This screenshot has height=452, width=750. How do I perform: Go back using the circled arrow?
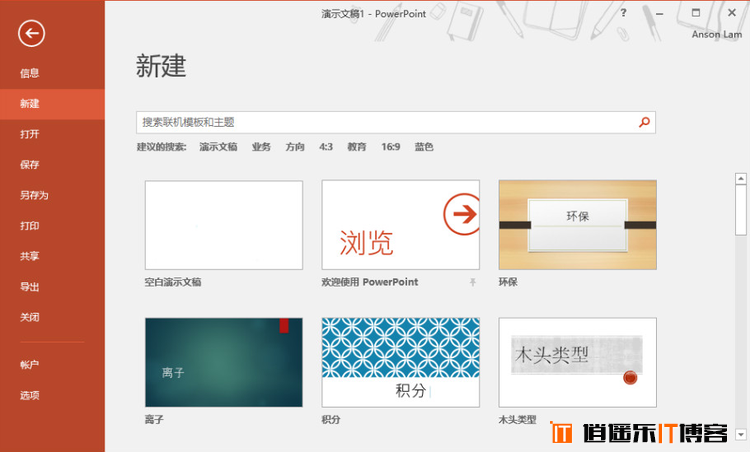click(32, 33)
